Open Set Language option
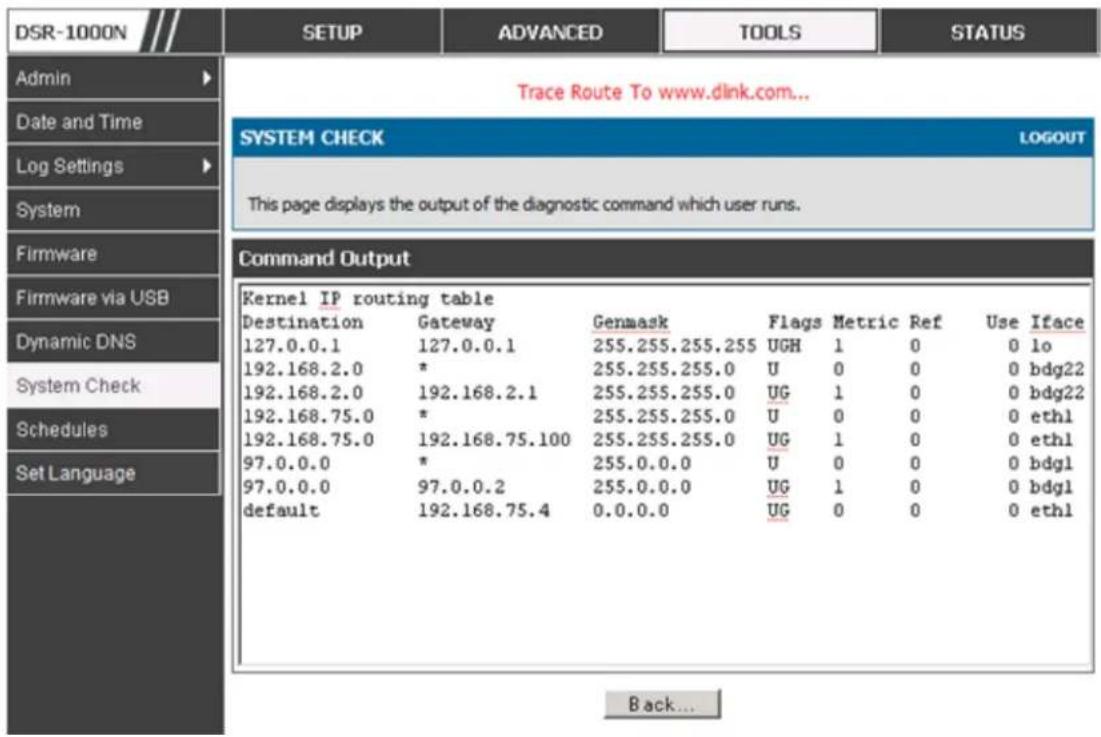 [x=114, y=473]
